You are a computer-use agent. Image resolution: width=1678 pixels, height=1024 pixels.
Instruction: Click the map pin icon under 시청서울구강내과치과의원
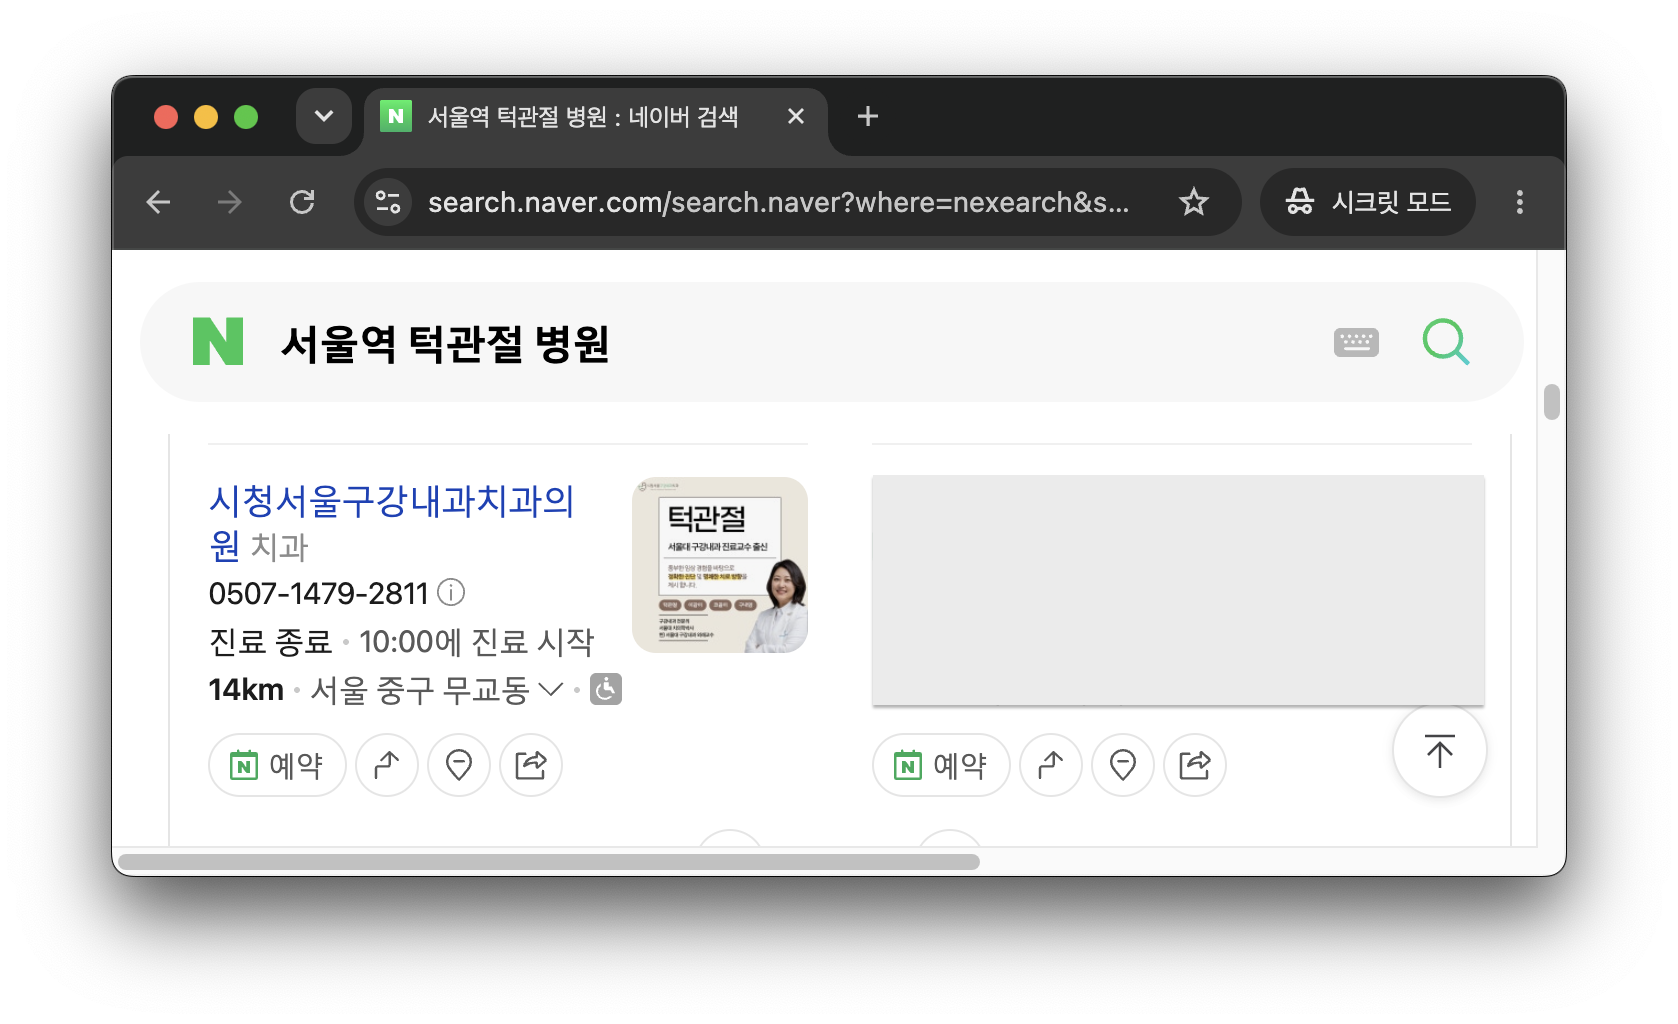point(459,765)
